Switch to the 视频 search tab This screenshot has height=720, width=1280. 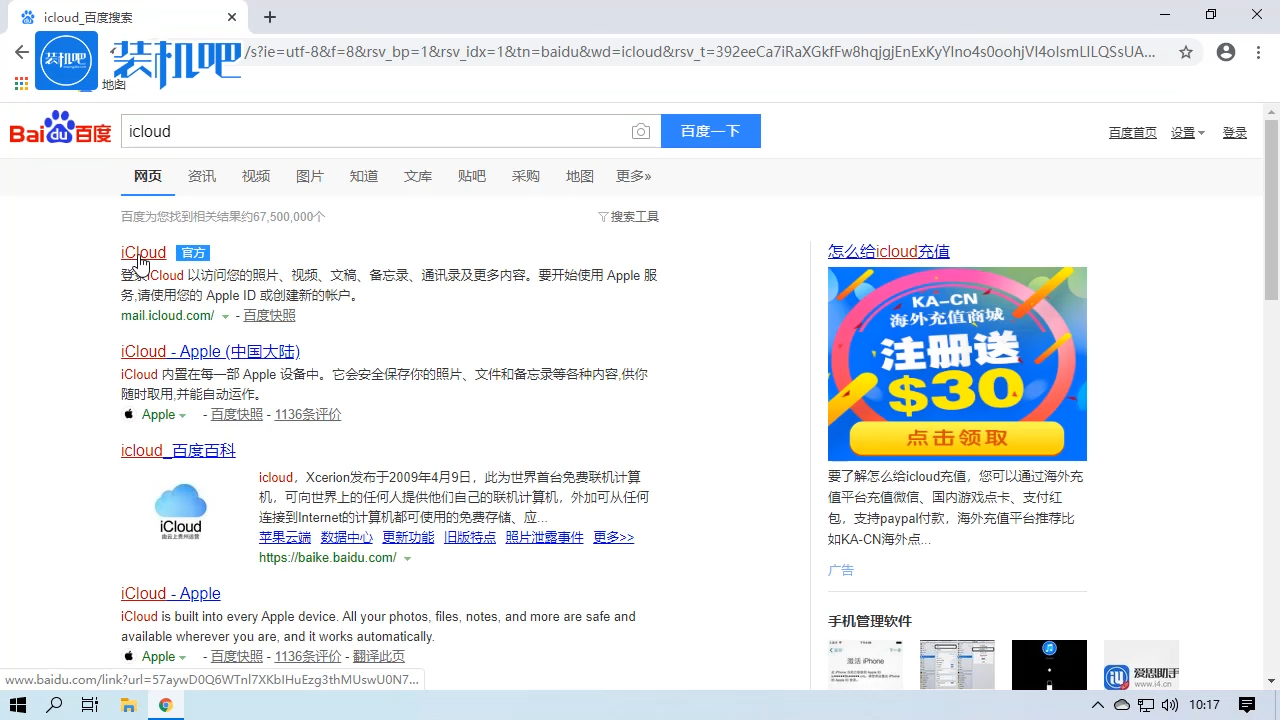pos(255,176)
